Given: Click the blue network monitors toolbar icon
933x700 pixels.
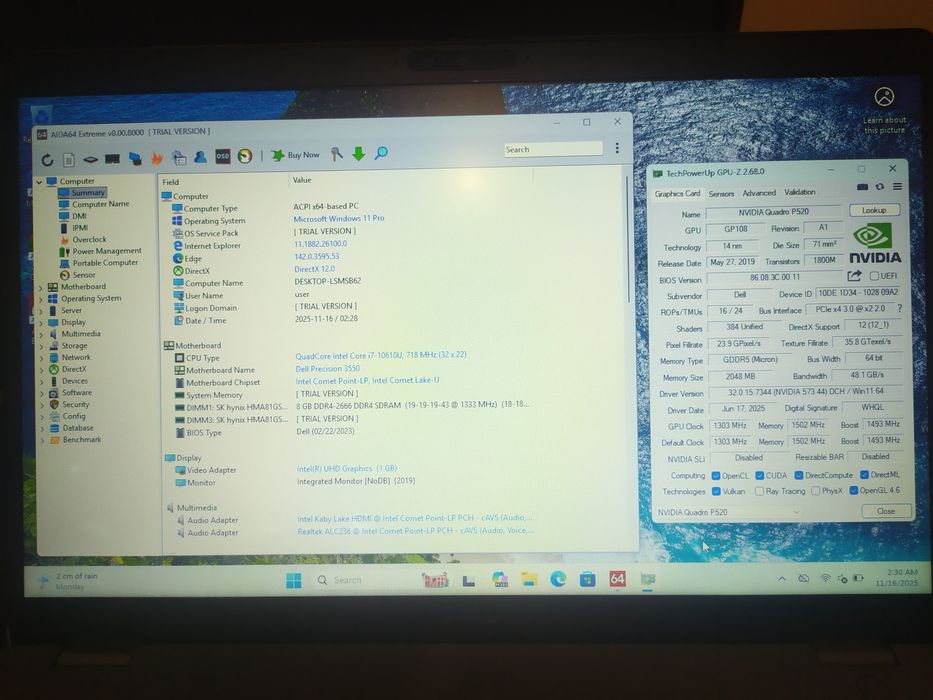Looking at the screenshot, I should click(135, 158).
